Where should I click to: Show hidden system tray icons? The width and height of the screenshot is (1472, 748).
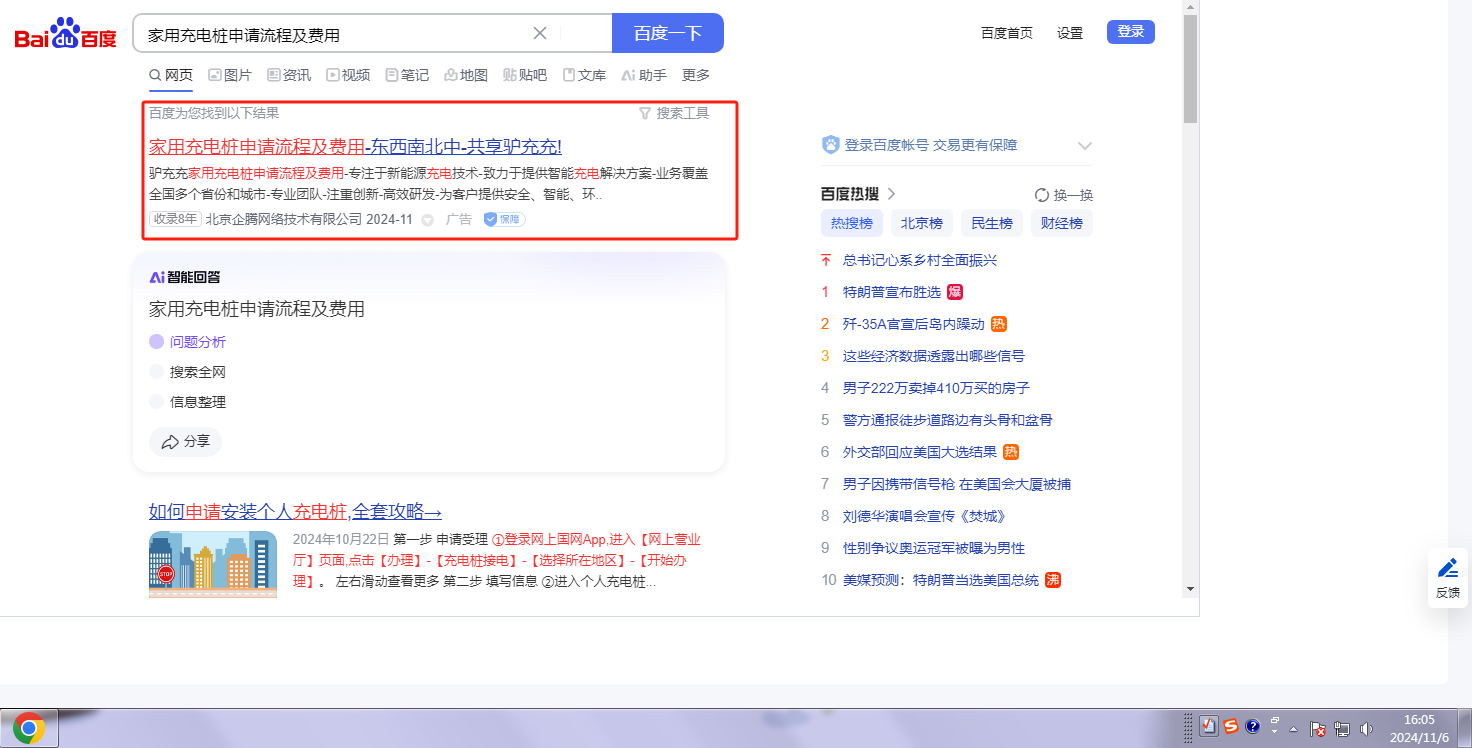tap(1294, 729)
